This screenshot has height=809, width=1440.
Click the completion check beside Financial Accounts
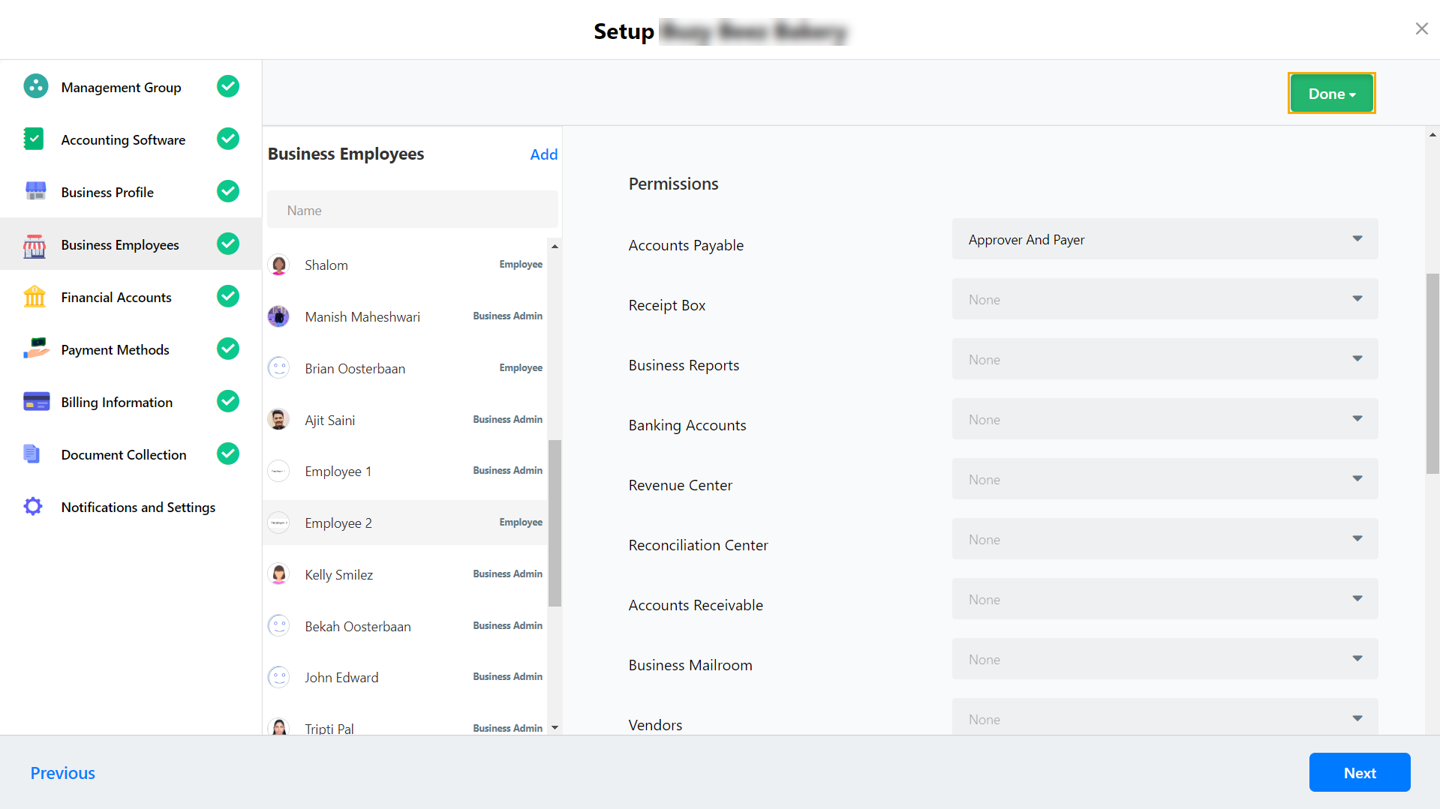(x=228, y=296)
